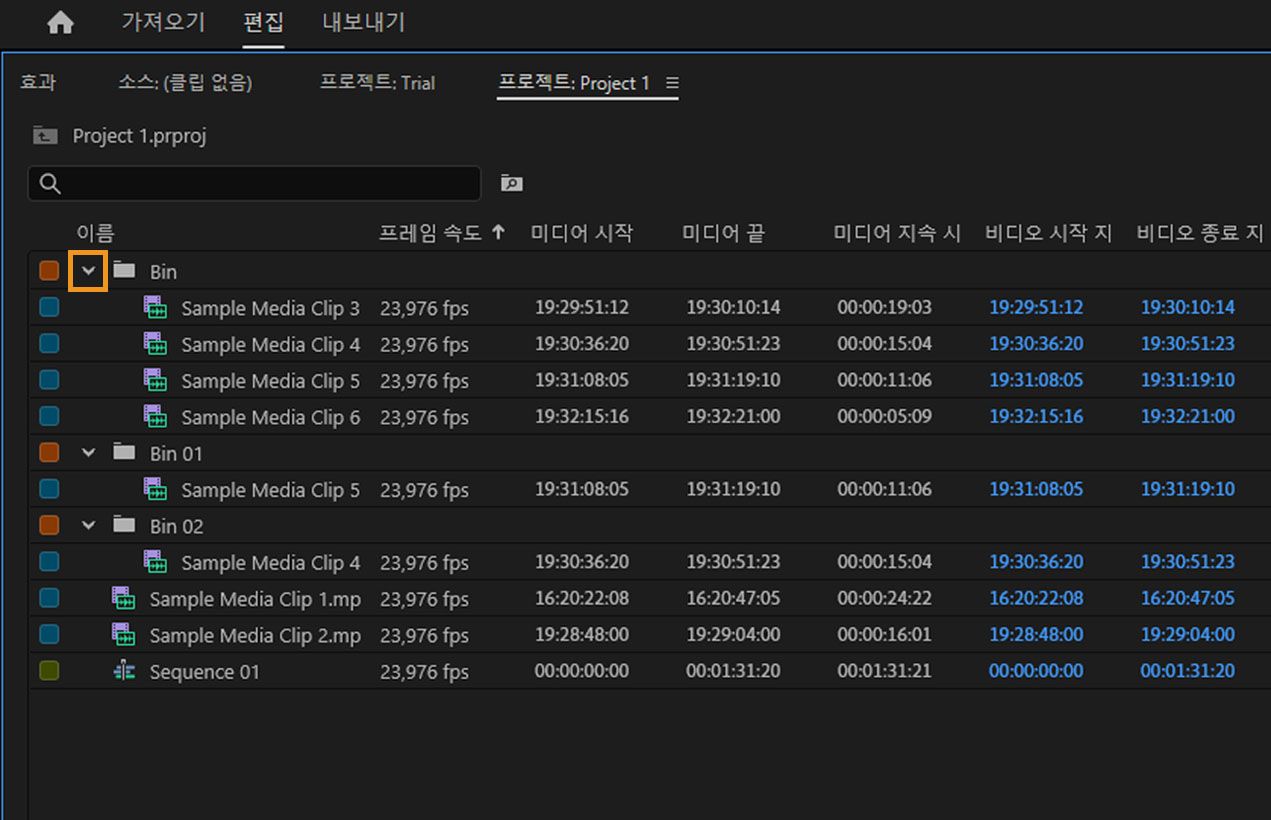The image size is (1271, 820).
Task: Sort by 미디어 시작 column header
Action: pyautogui.click(x=582, y=233)
